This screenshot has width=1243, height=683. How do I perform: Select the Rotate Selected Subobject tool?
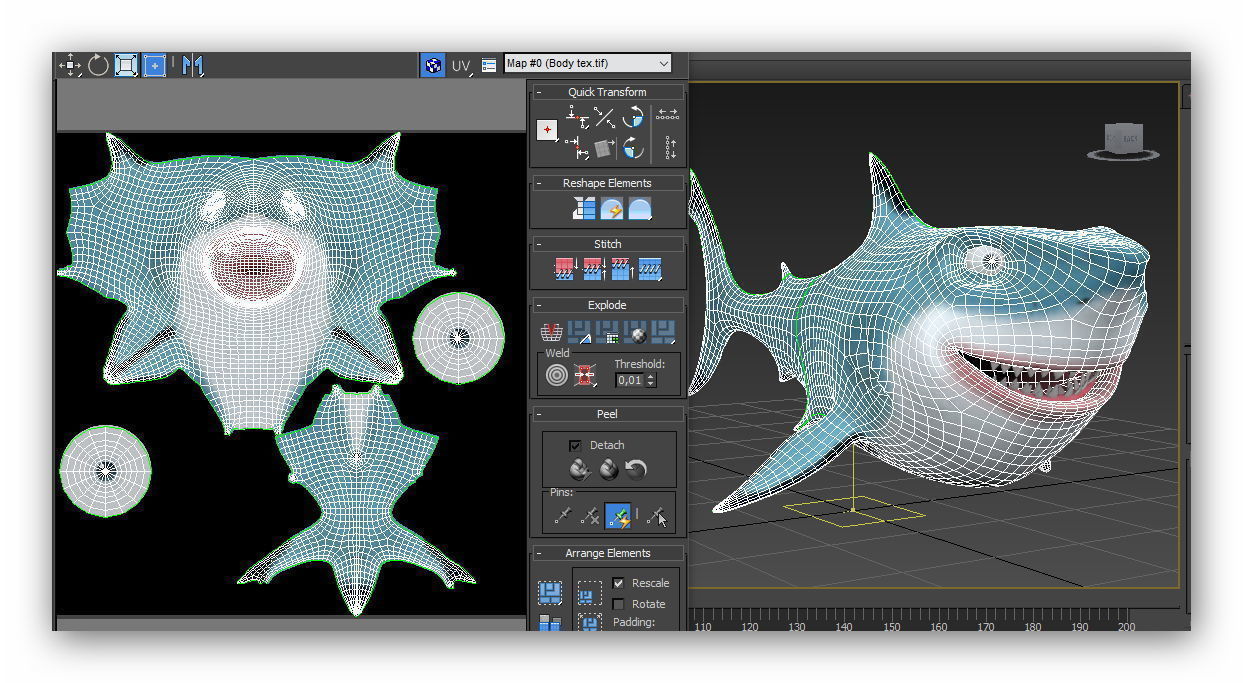click(98, 66)
